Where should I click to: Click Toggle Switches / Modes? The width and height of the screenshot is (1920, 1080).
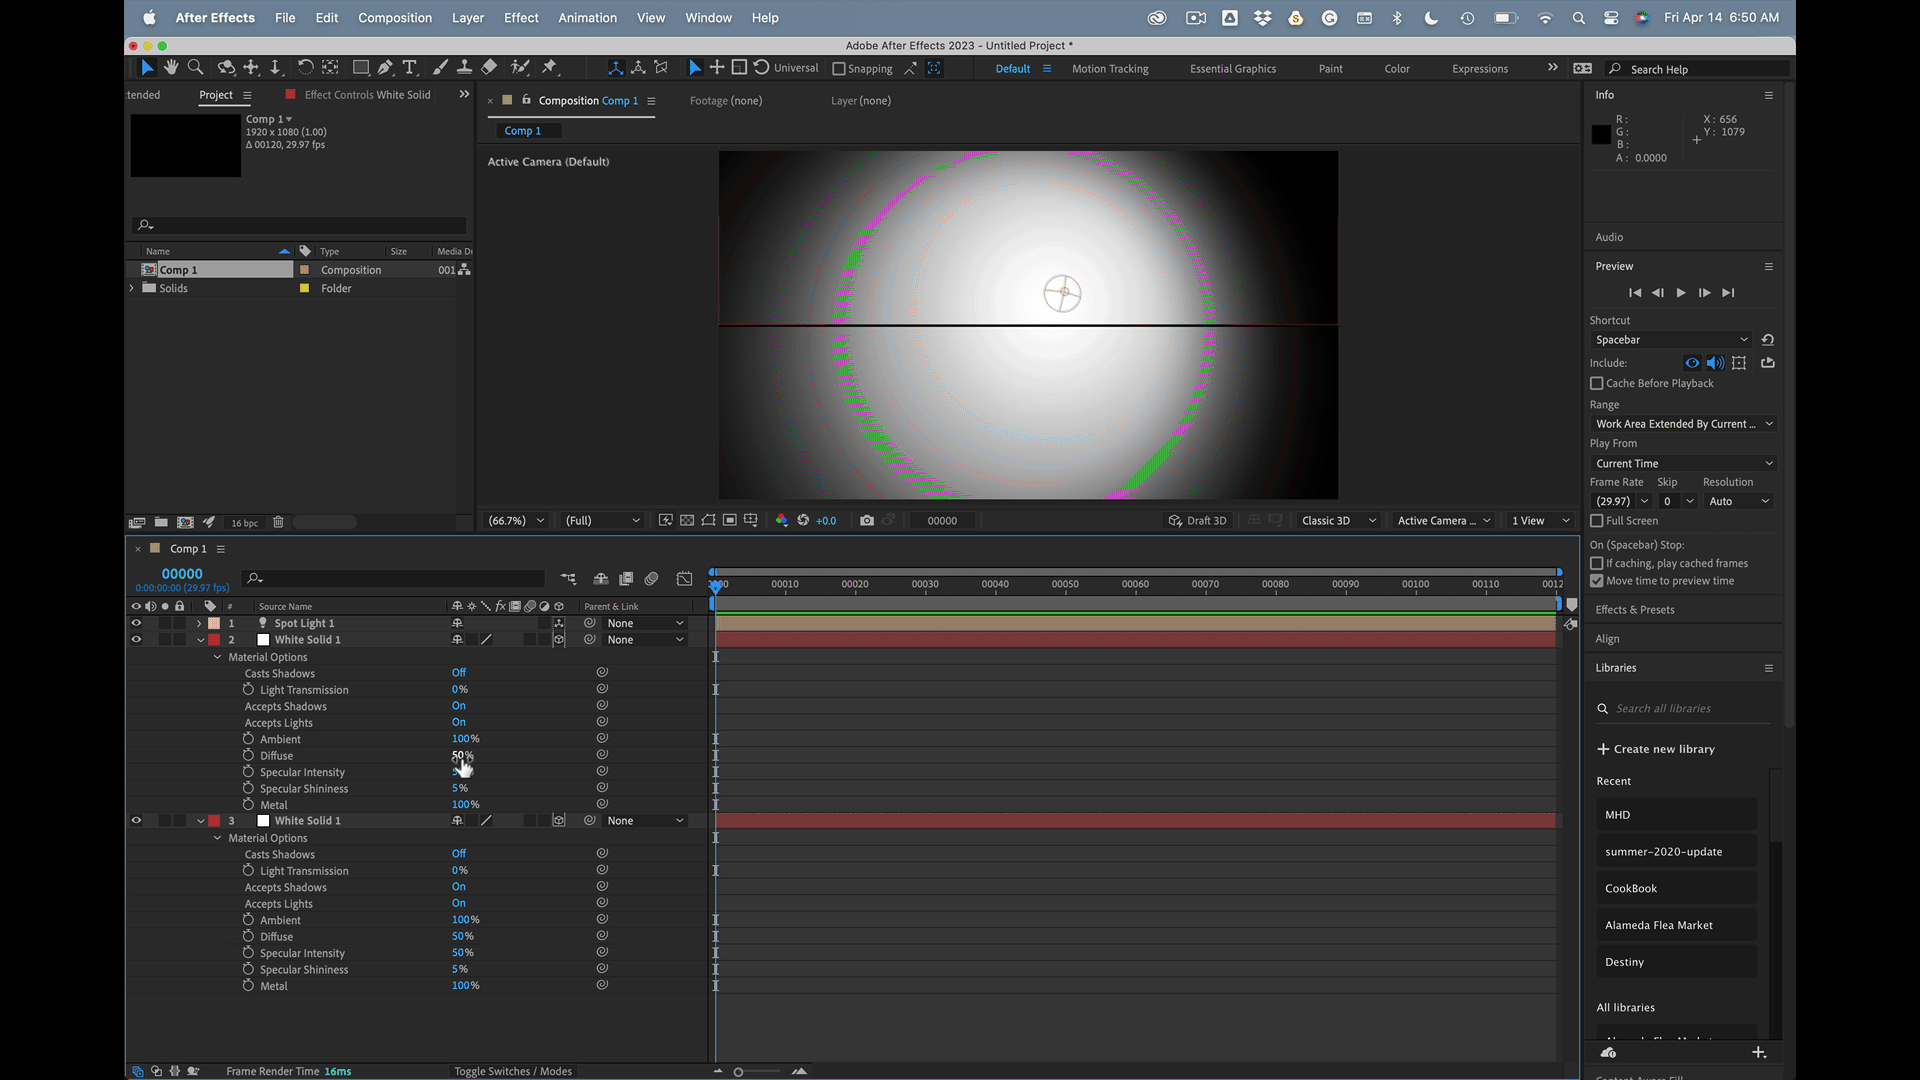coord(513,1071)
